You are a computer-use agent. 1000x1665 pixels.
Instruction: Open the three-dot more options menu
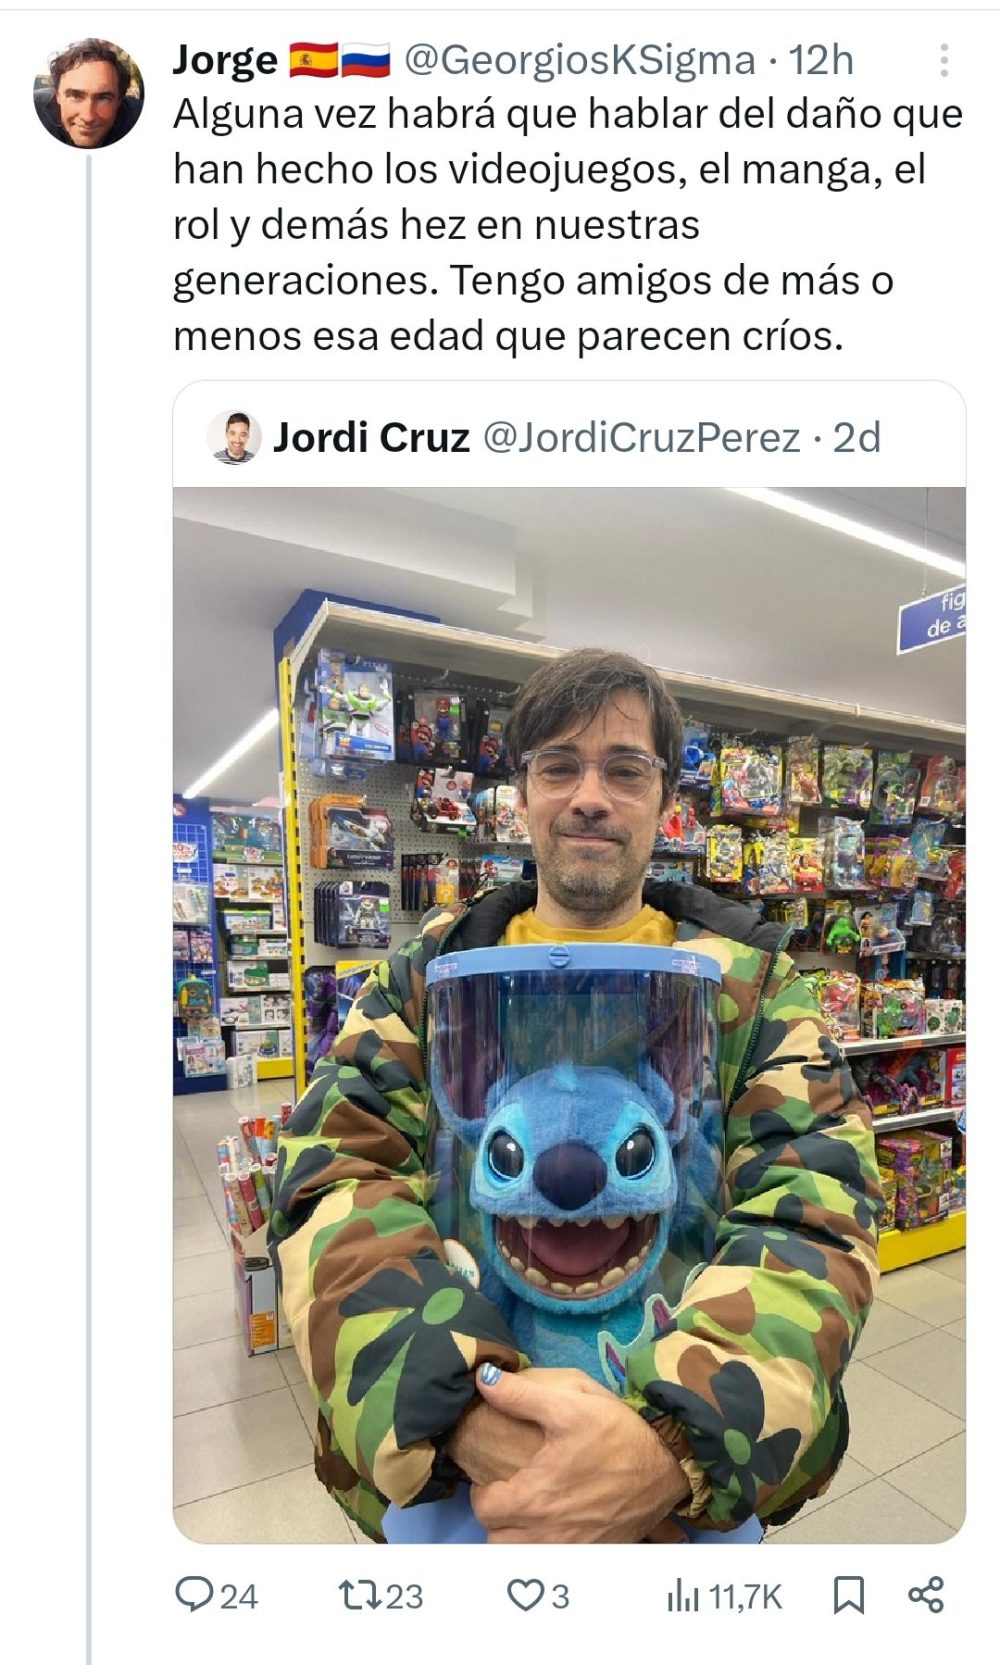tap(943, 61)
